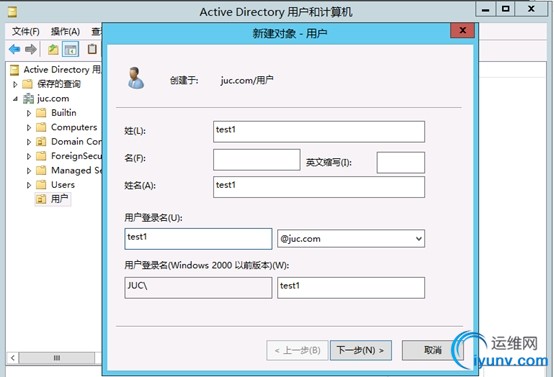Select the juc.com tree item label
554x377 pixels.
[53, 99]
